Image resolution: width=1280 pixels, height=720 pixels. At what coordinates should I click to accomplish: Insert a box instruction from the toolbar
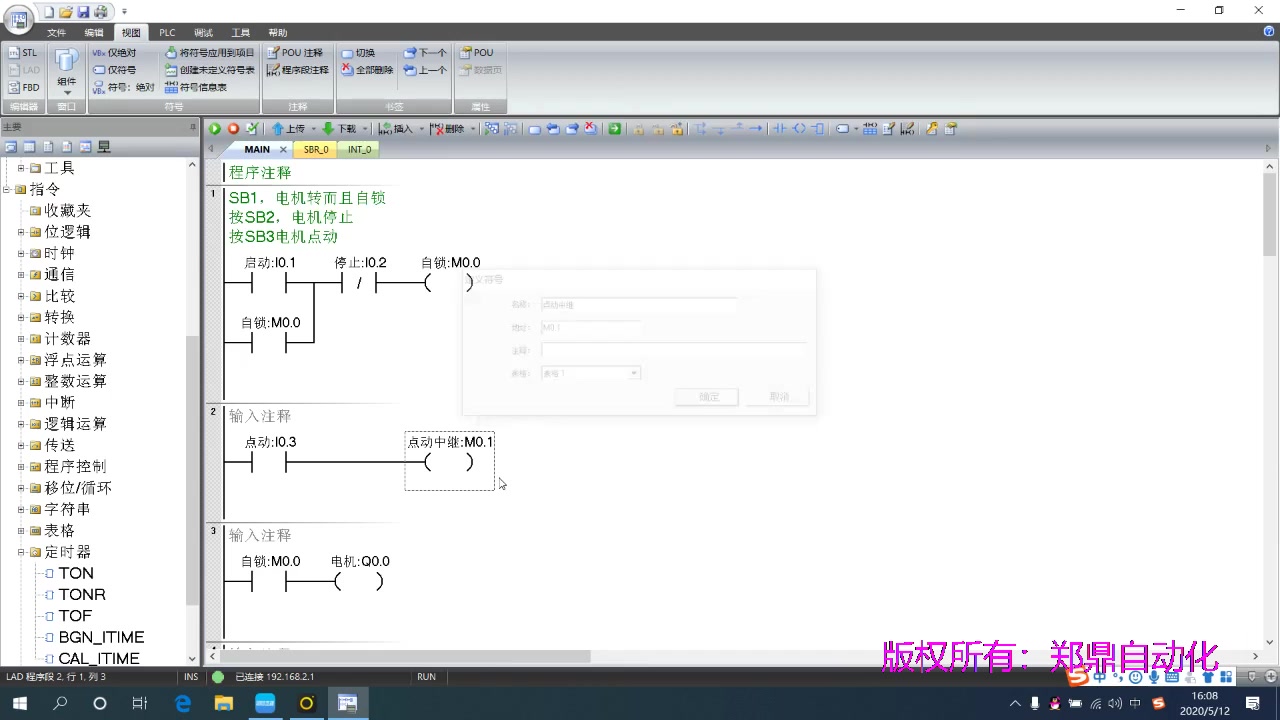click(817, 129)
